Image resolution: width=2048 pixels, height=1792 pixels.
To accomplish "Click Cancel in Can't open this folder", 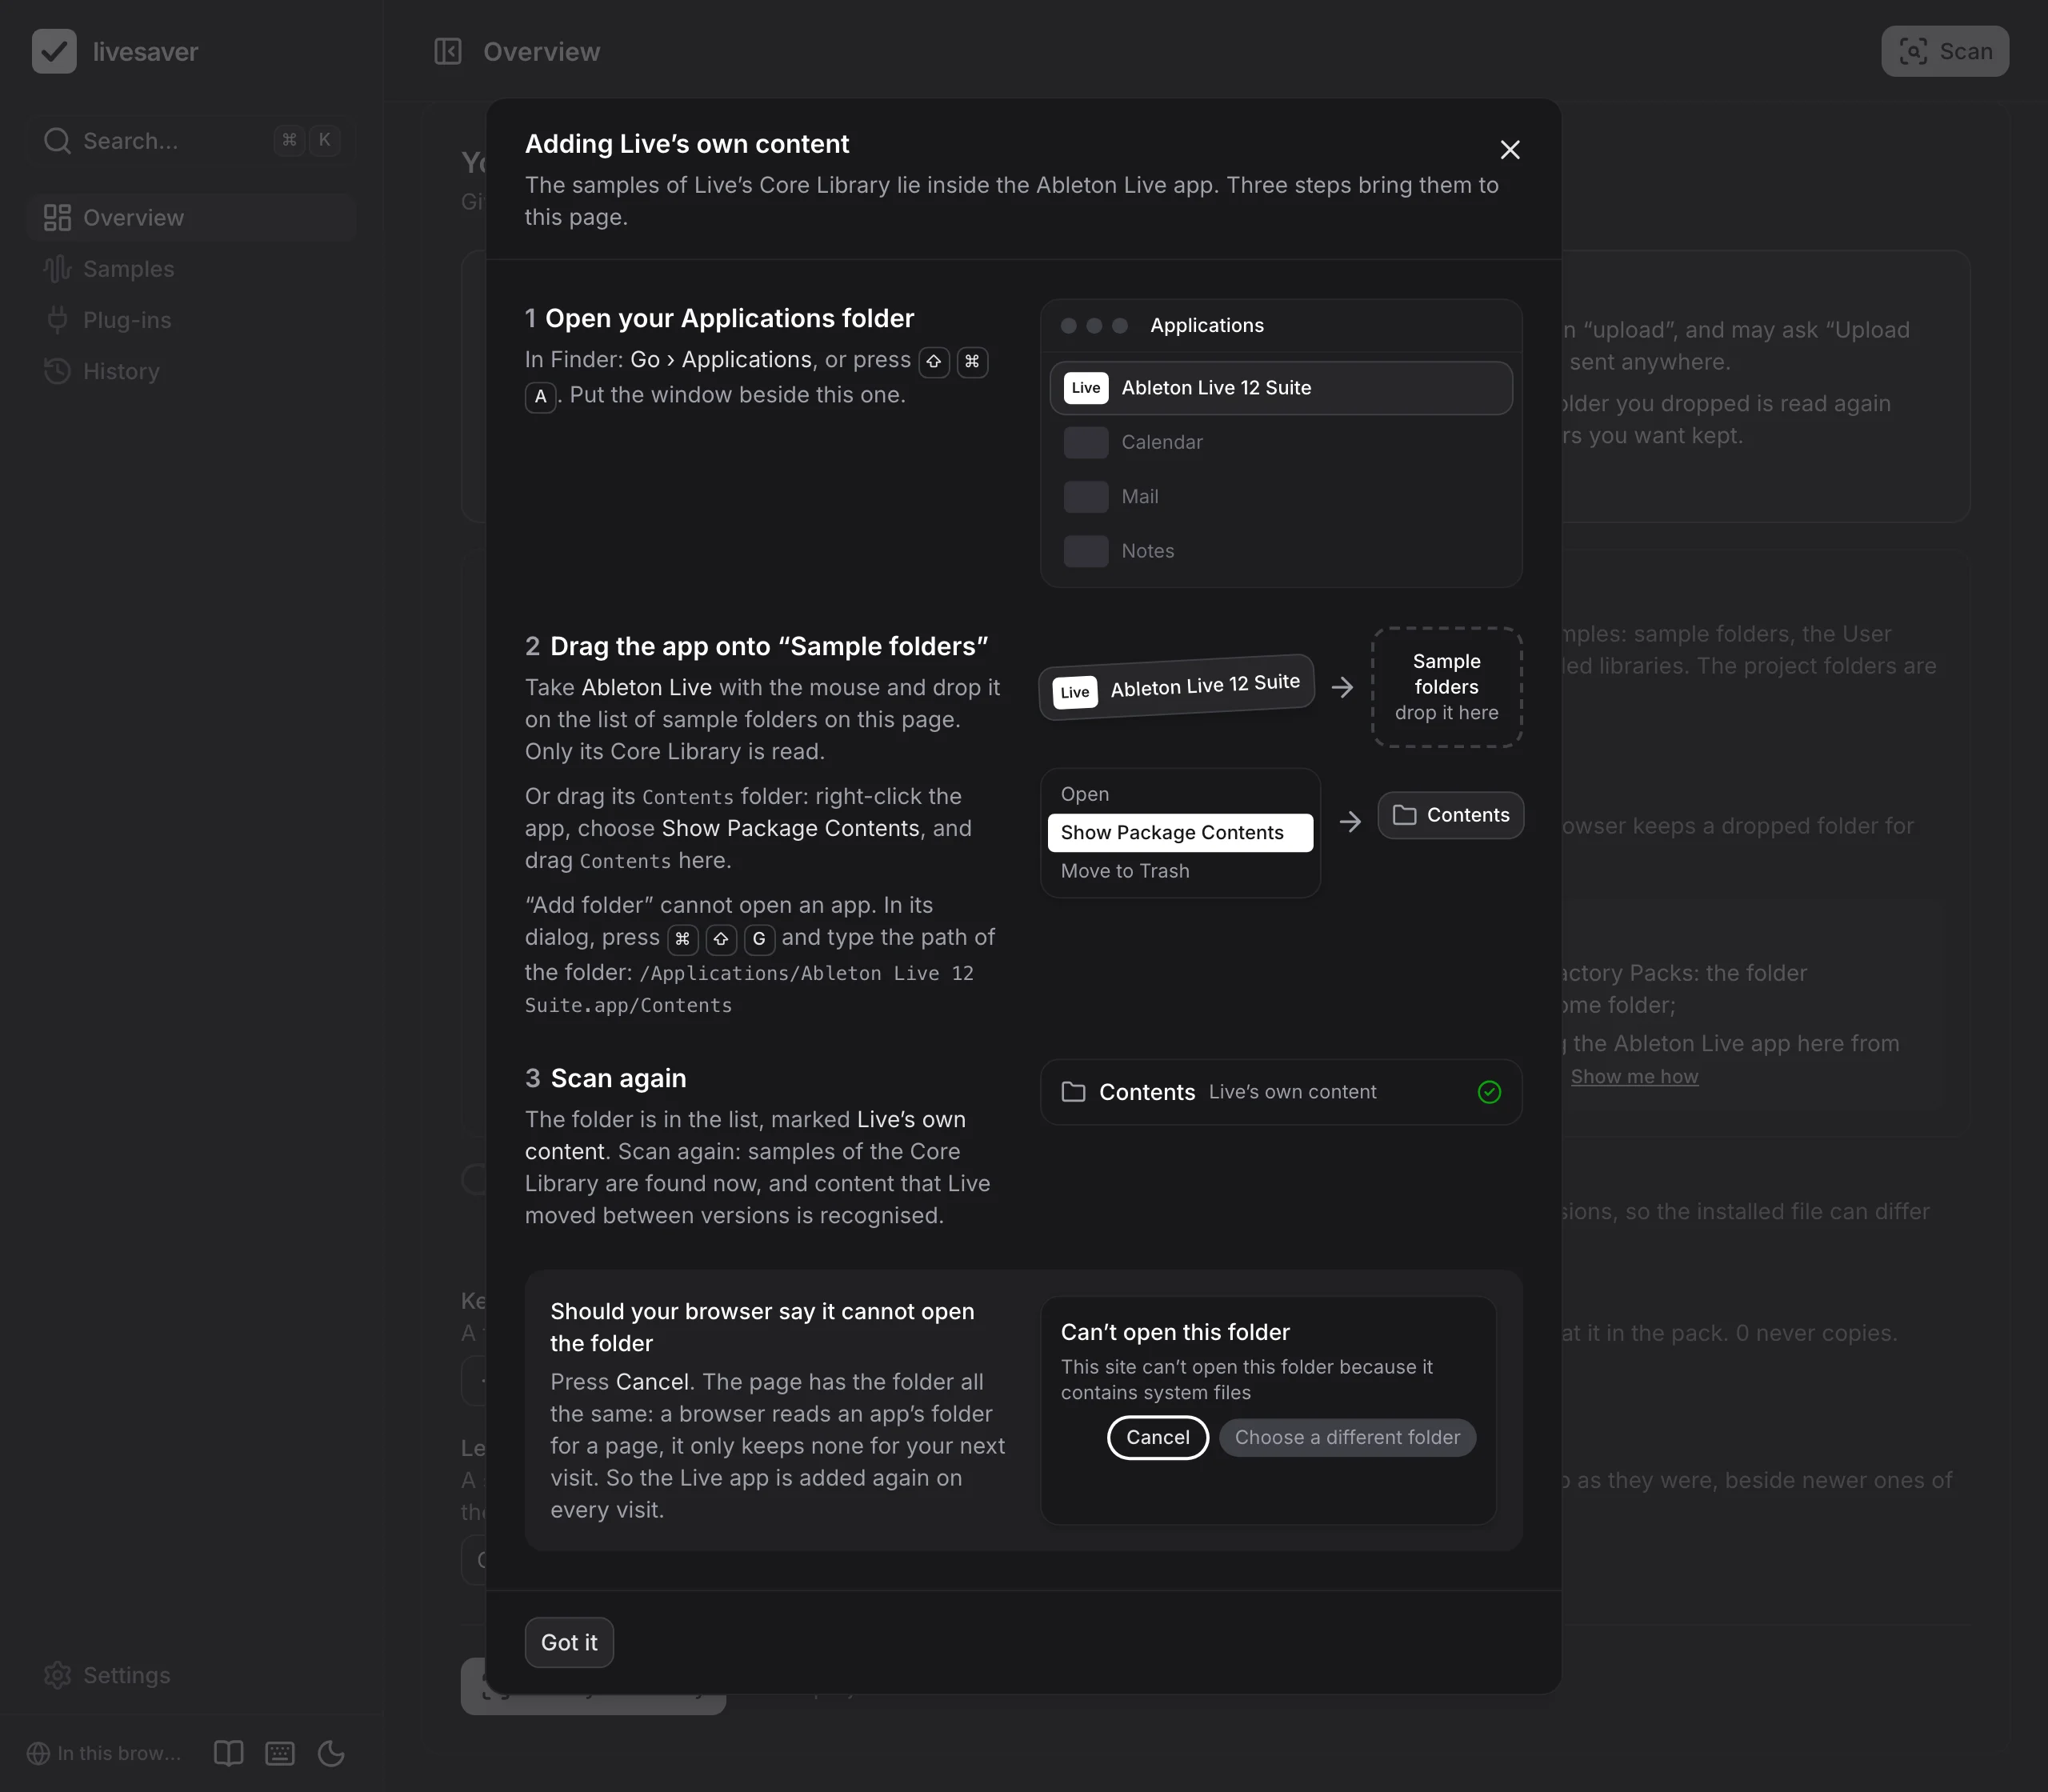I will tap(1158, 1437).
